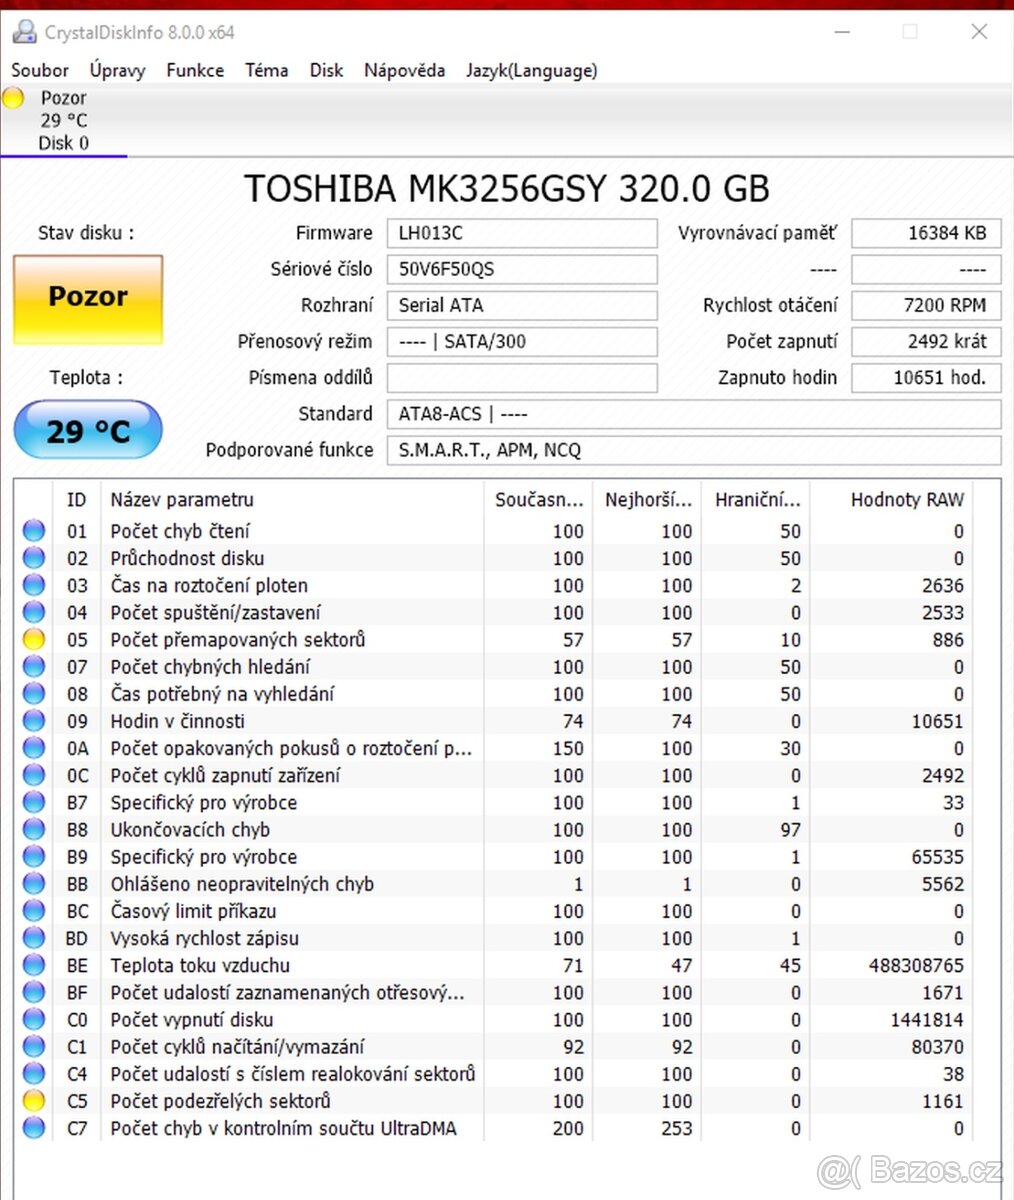Open the Úpravy menu
The image size is (1014, 1200).
(116, 70)
